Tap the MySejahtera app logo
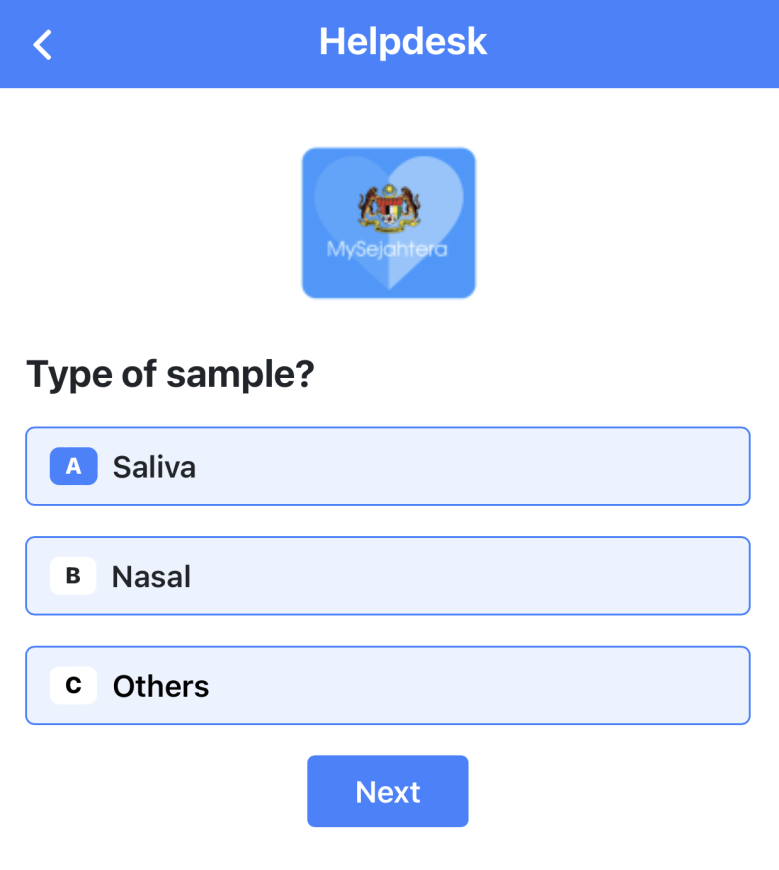779x870 pixels. click(388, 223)
